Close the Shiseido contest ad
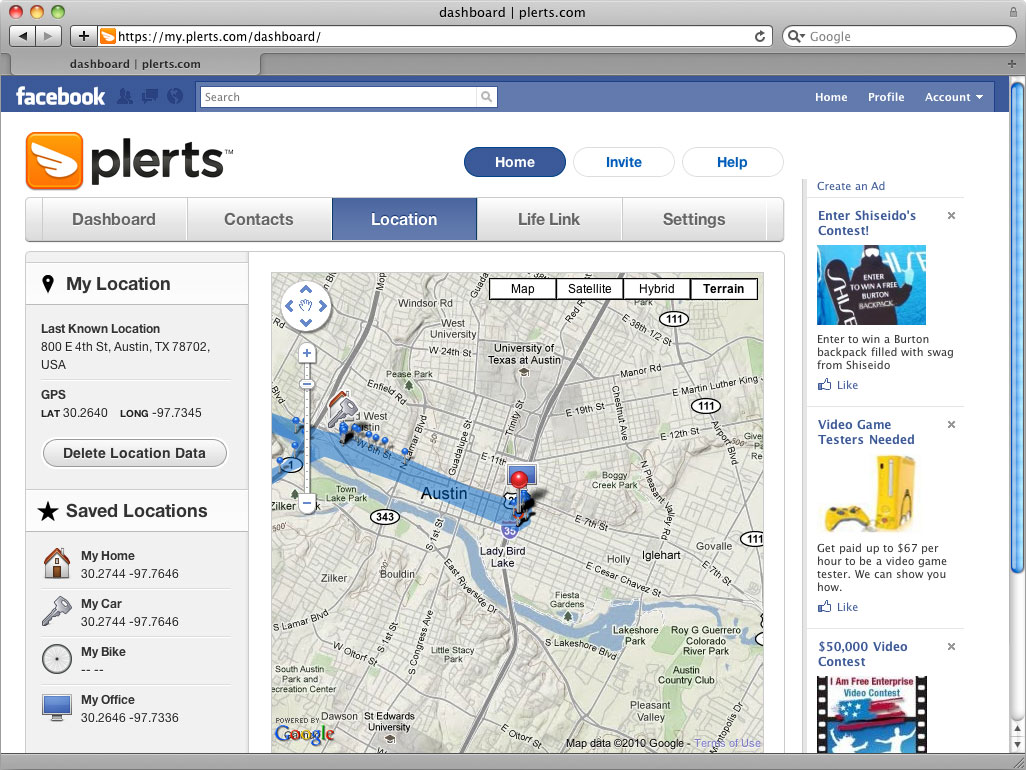 pyautogui.click(x=951, y=215)
